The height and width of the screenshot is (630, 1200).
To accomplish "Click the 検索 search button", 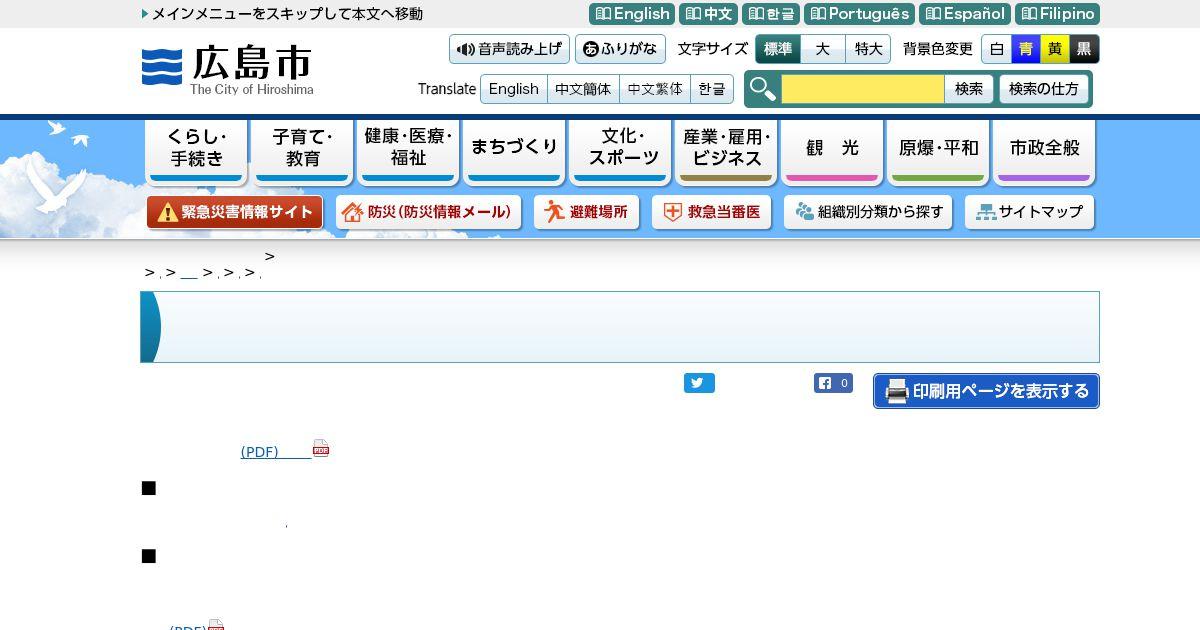I will [969, 89].
